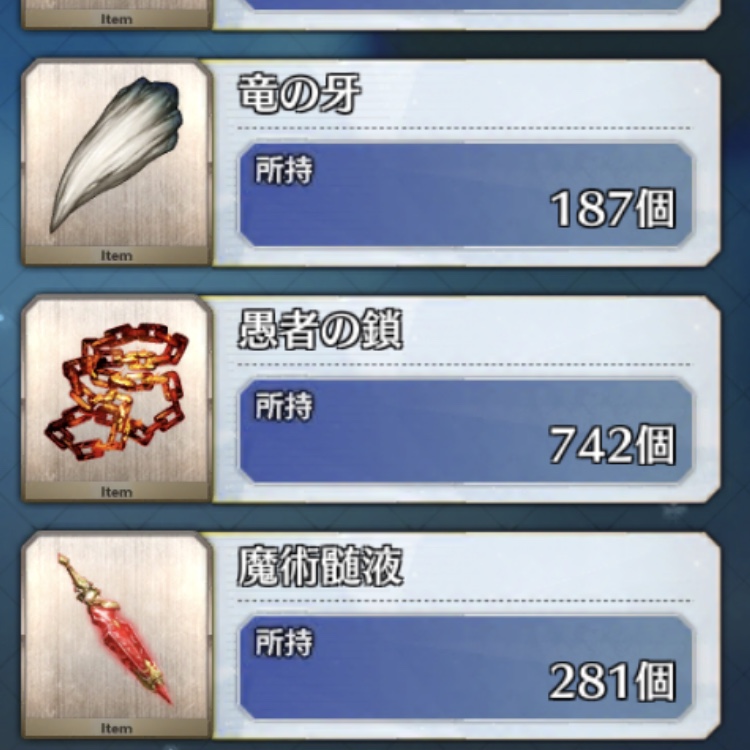Open the 愚者の鎖 blue possession panel
Image resolution: width=750 pixels, height=750 pixels.
466,431
